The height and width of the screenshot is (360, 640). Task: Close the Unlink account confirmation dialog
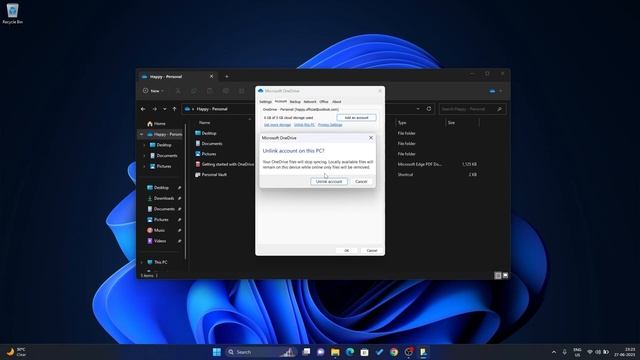point(371,138)
